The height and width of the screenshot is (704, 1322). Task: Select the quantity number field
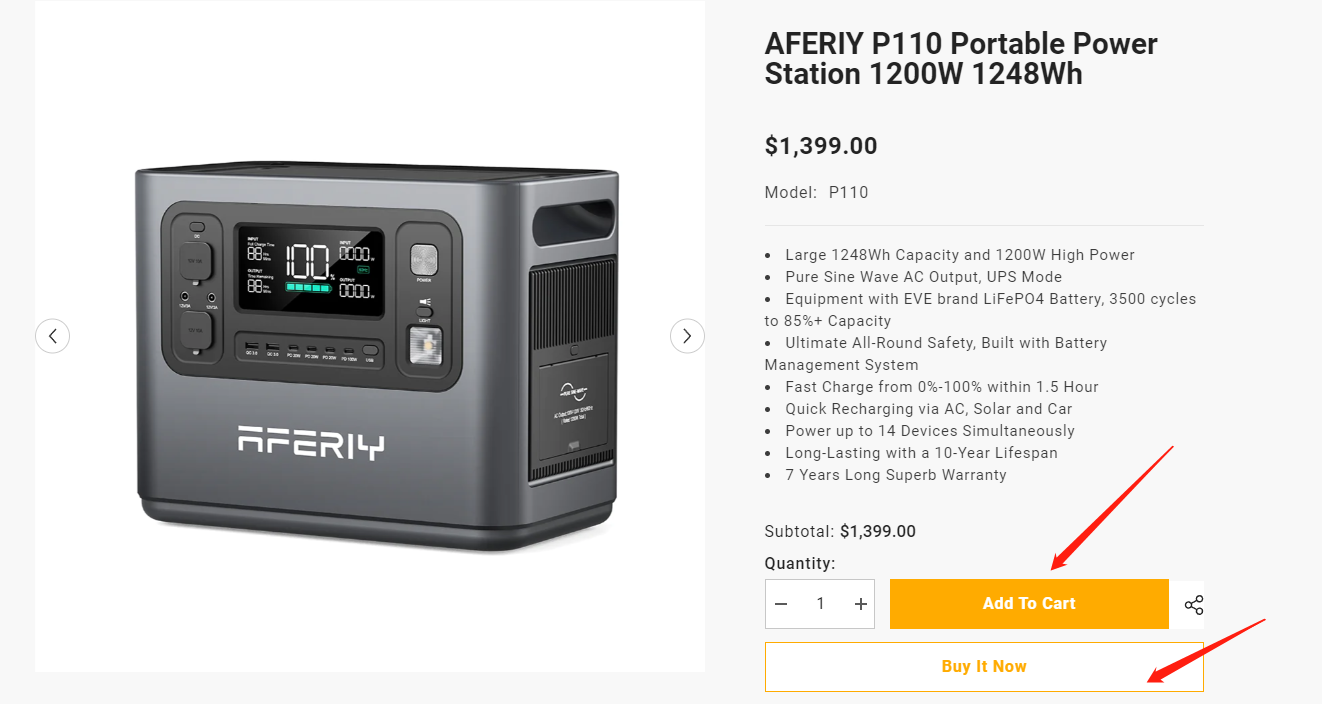pyautogui.click(x=821, y=604)
